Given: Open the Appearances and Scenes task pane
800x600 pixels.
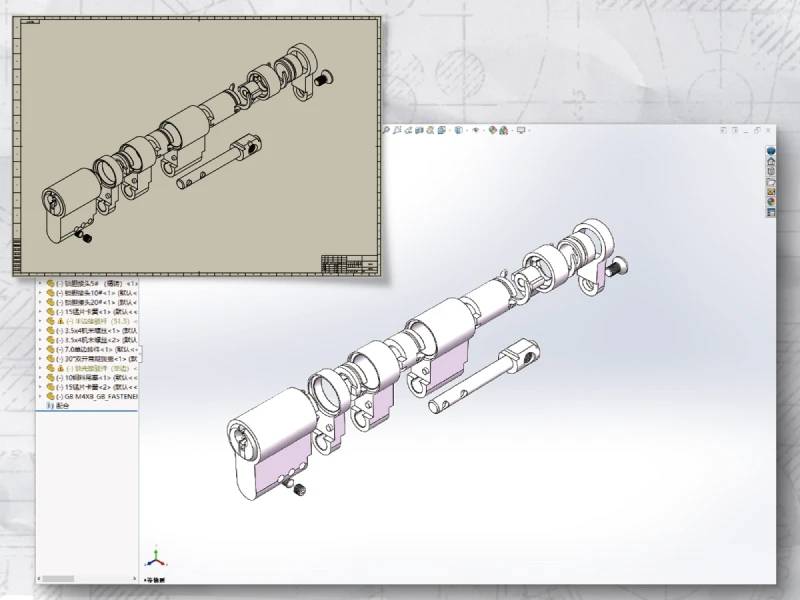Looking at the screenshot, I should [772, 202].
